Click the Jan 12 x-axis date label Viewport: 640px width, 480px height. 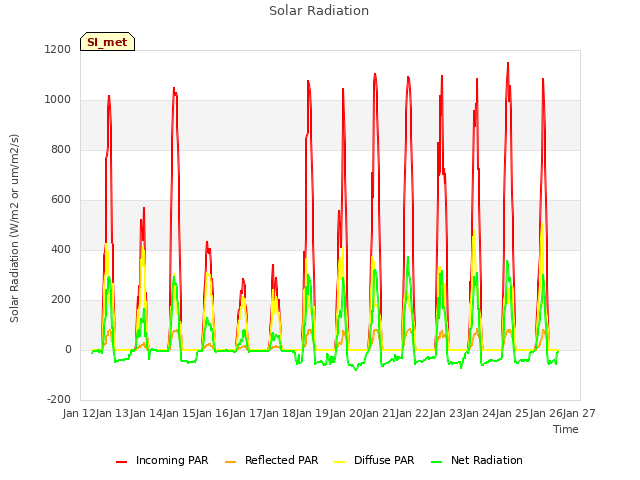tap(79, 413)
